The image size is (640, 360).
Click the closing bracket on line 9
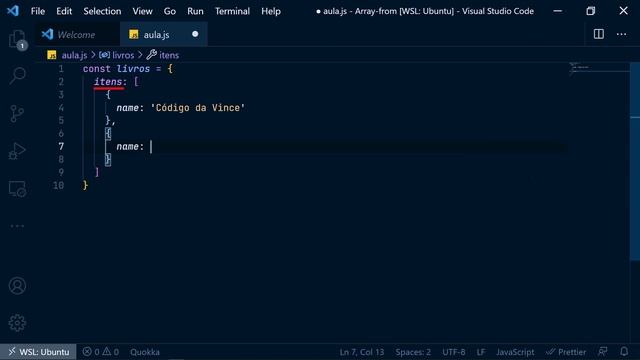[97, 172]
